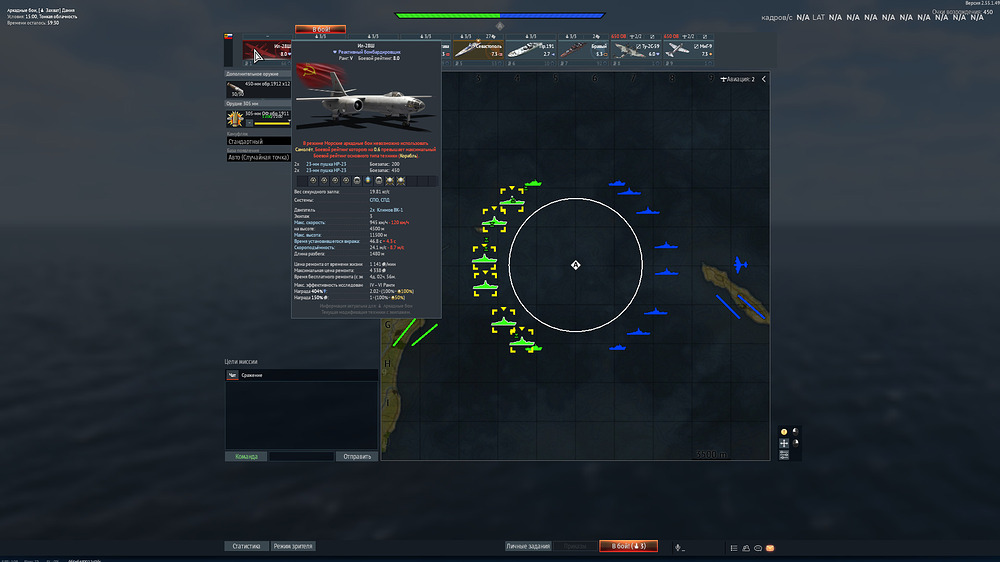
Task: Toggle the Команда chat channel
Action: (x=246, y=456)
